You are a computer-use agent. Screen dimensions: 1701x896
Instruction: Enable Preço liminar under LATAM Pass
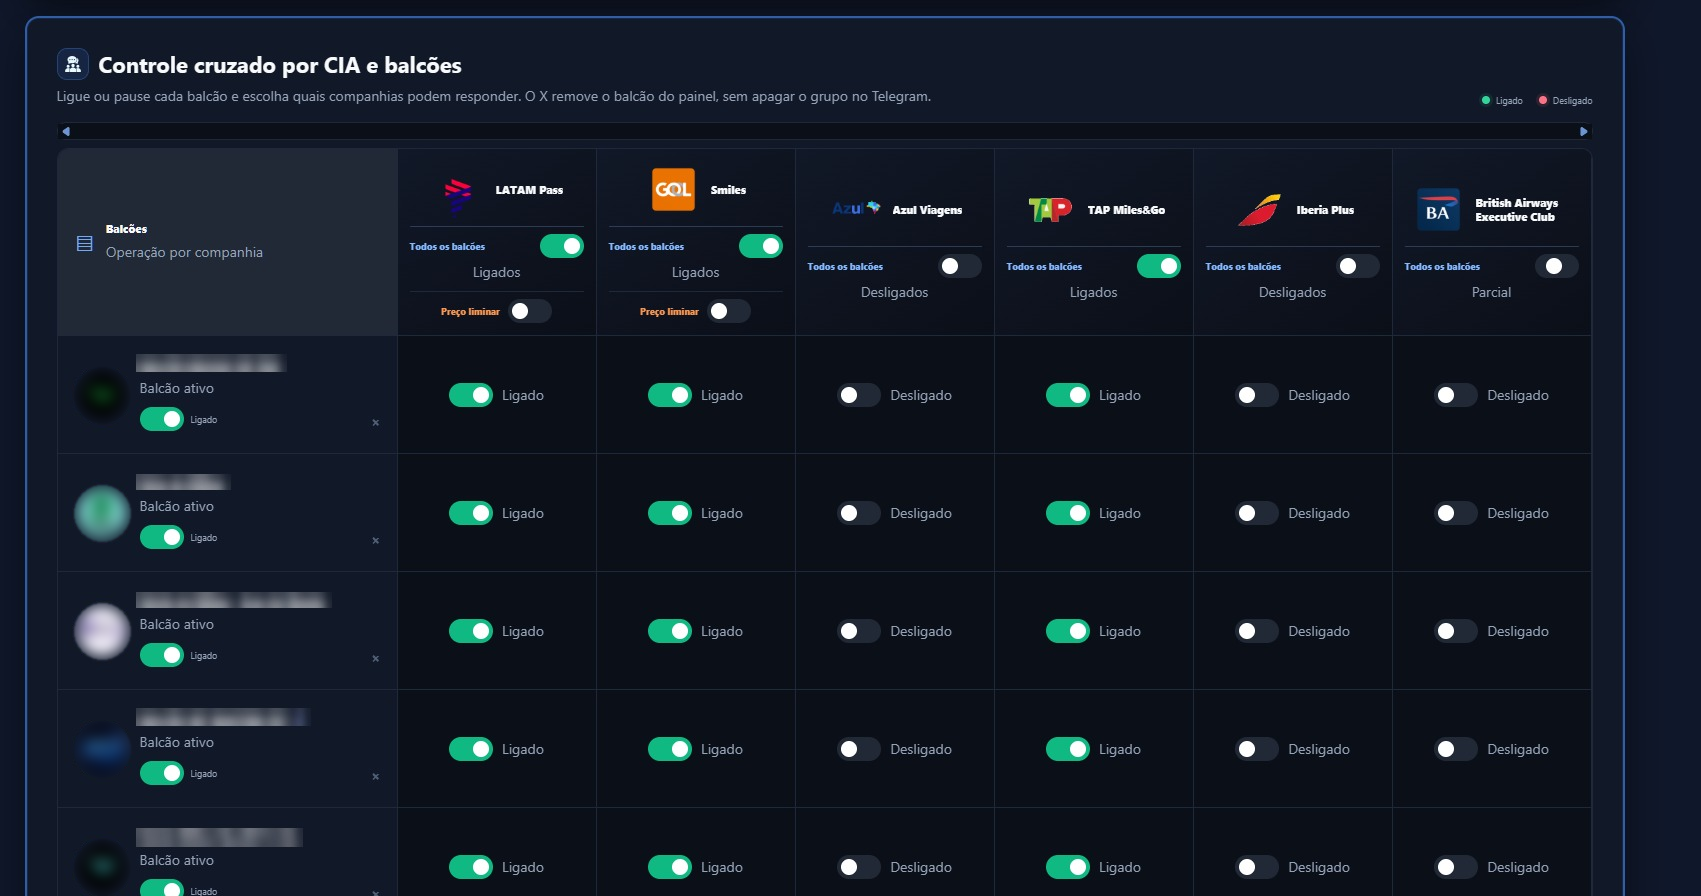pyautogui.click(x=530, y=311)
